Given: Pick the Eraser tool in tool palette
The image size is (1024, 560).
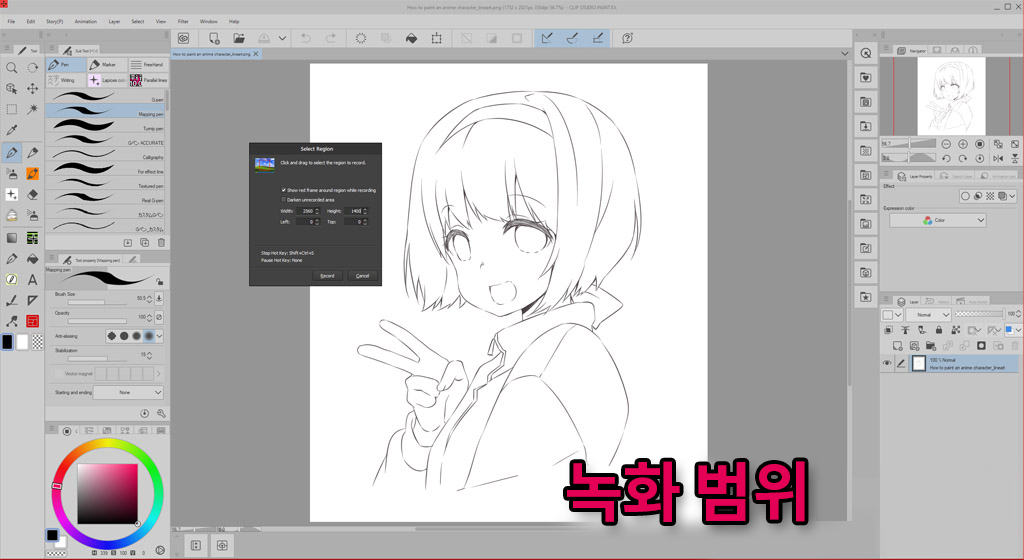Looking at the screenshot, I should point(33,195).
